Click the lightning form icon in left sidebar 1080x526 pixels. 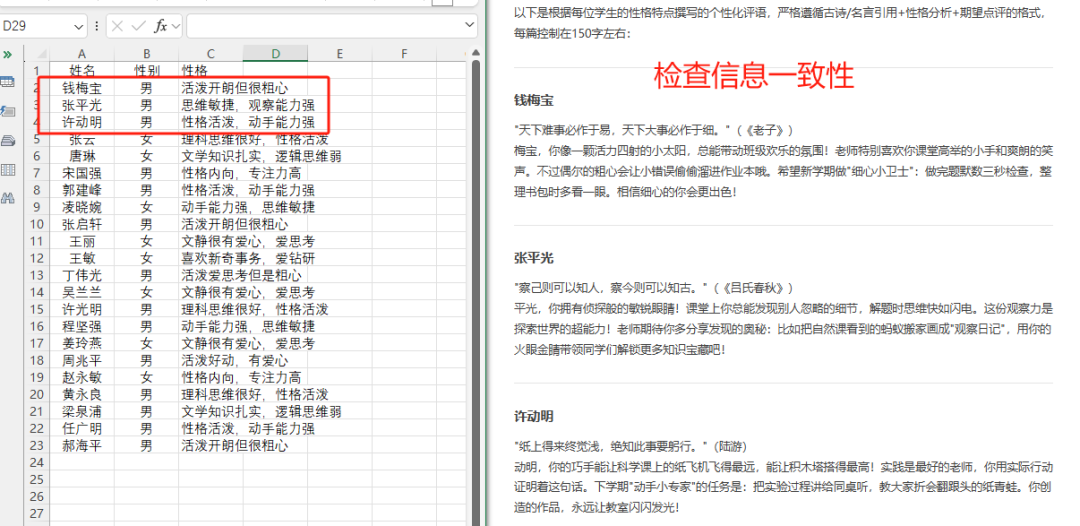[x=8, y=111]
